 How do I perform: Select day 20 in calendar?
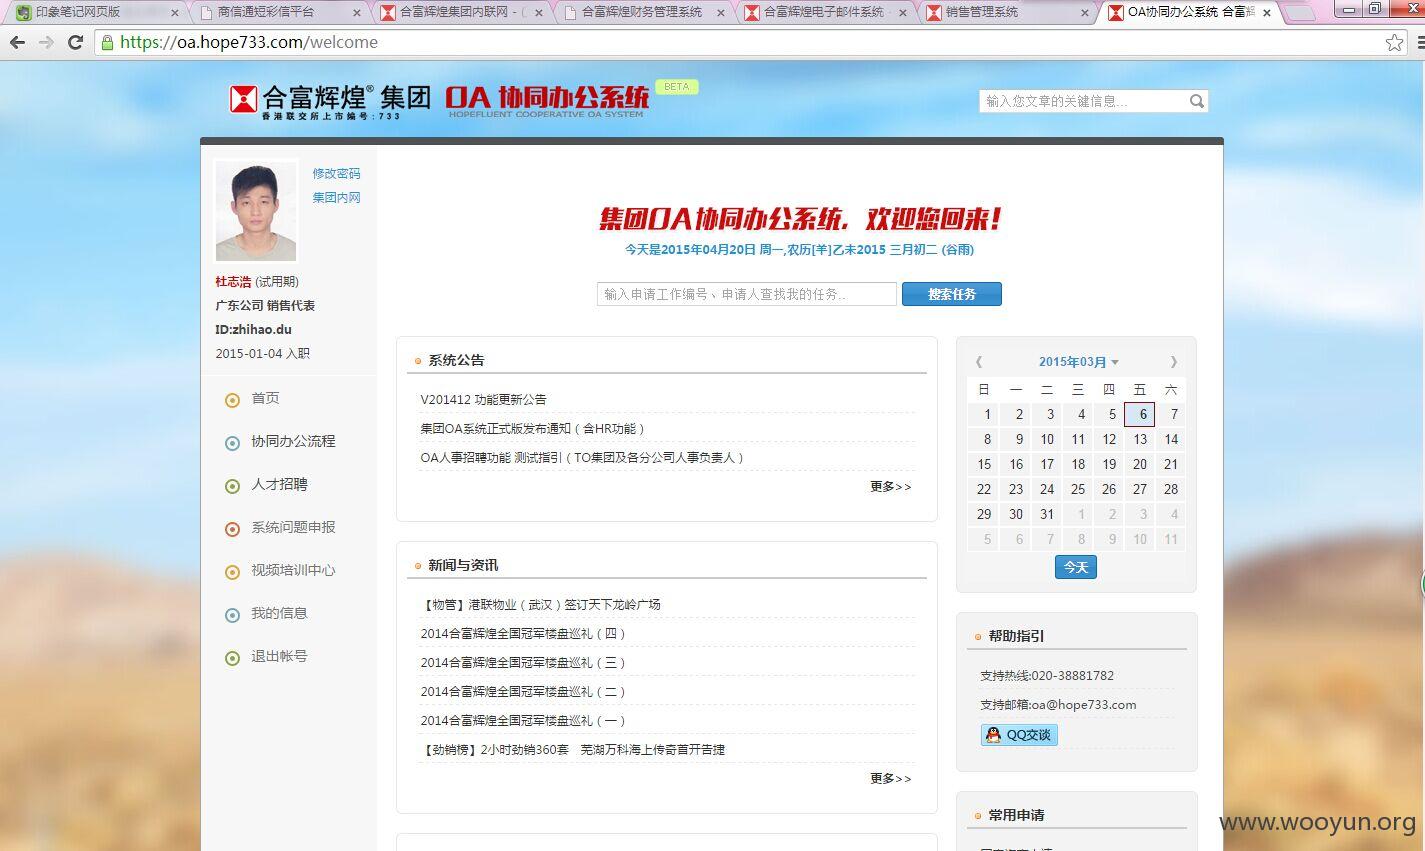click(x=1140, y=464)
